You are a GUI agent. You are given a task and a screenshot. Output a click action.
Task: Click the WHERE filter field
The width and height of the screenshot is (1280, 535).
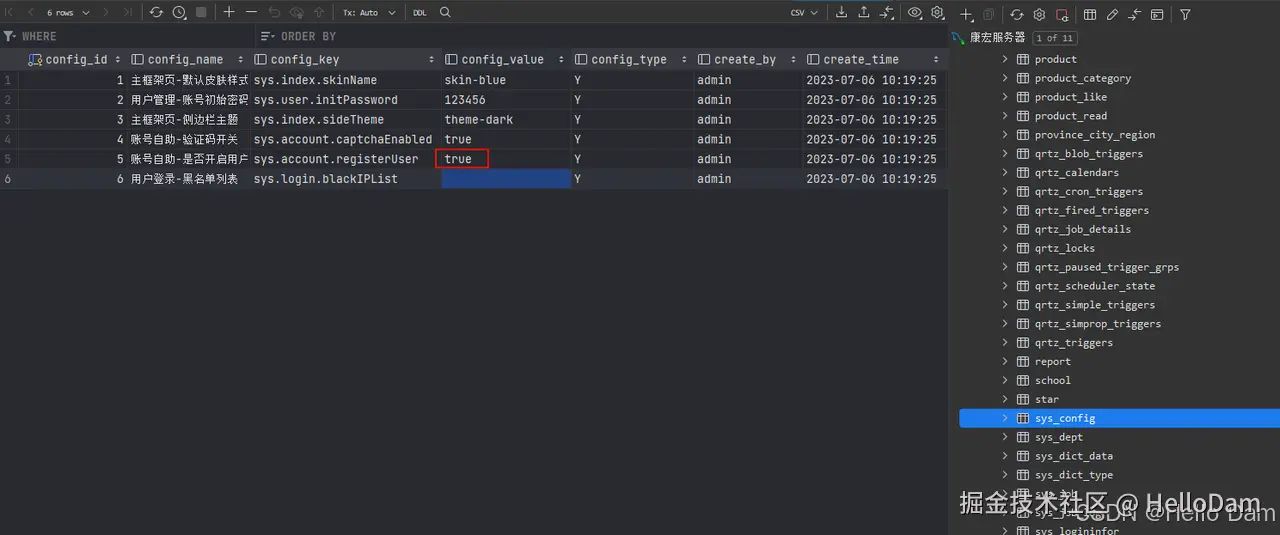click(128, 36)
